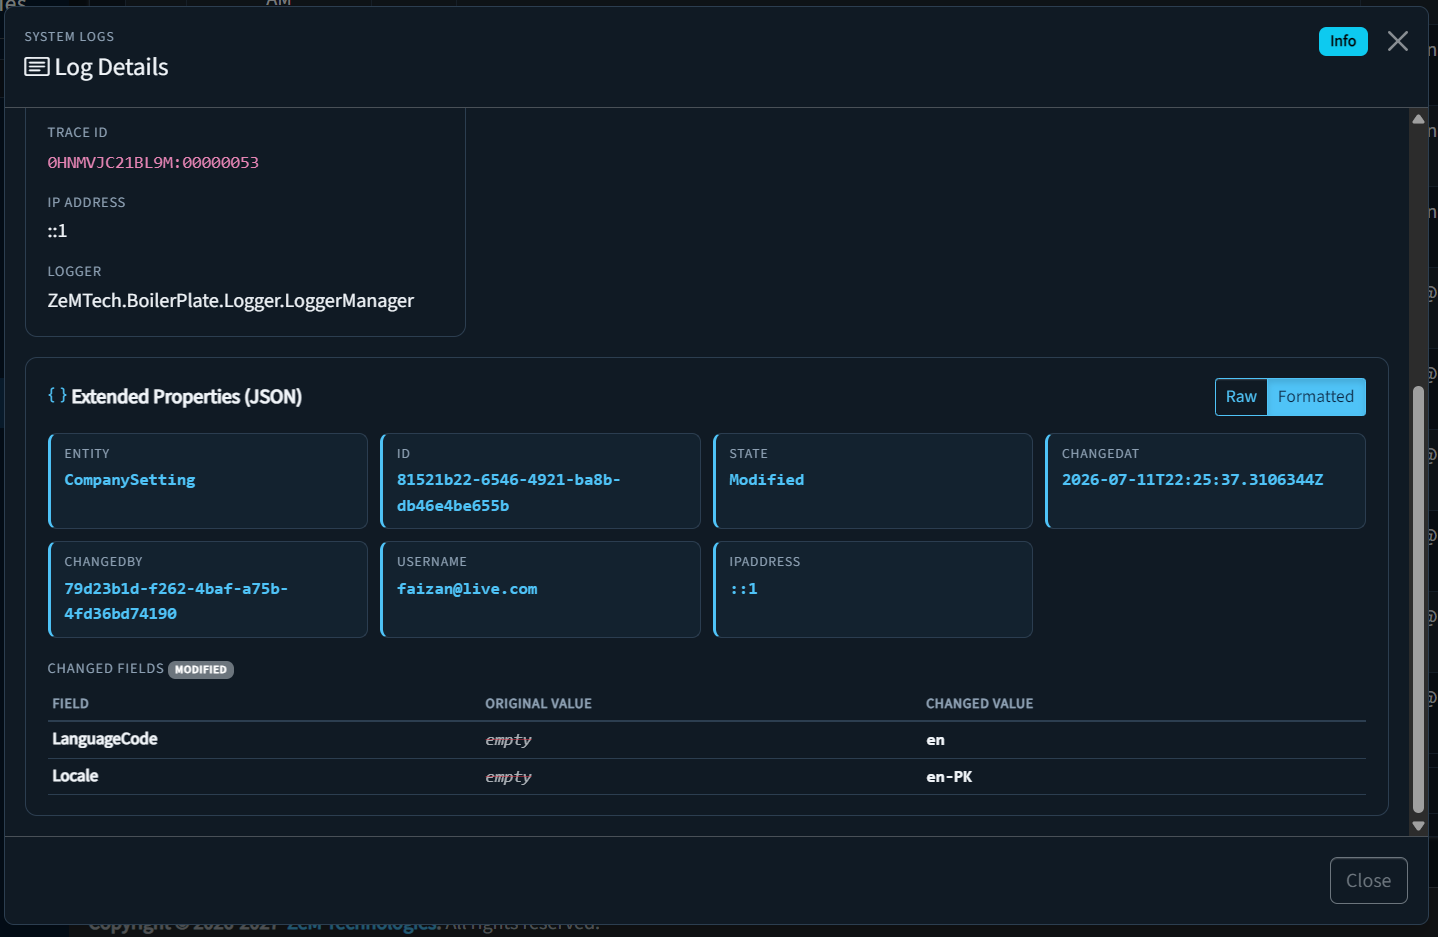The width and height of the screenshot is (1438, 937).
Task: Select trace ID 0HNMVJC21BL9M:00000053
Action: tap(153, 162)
